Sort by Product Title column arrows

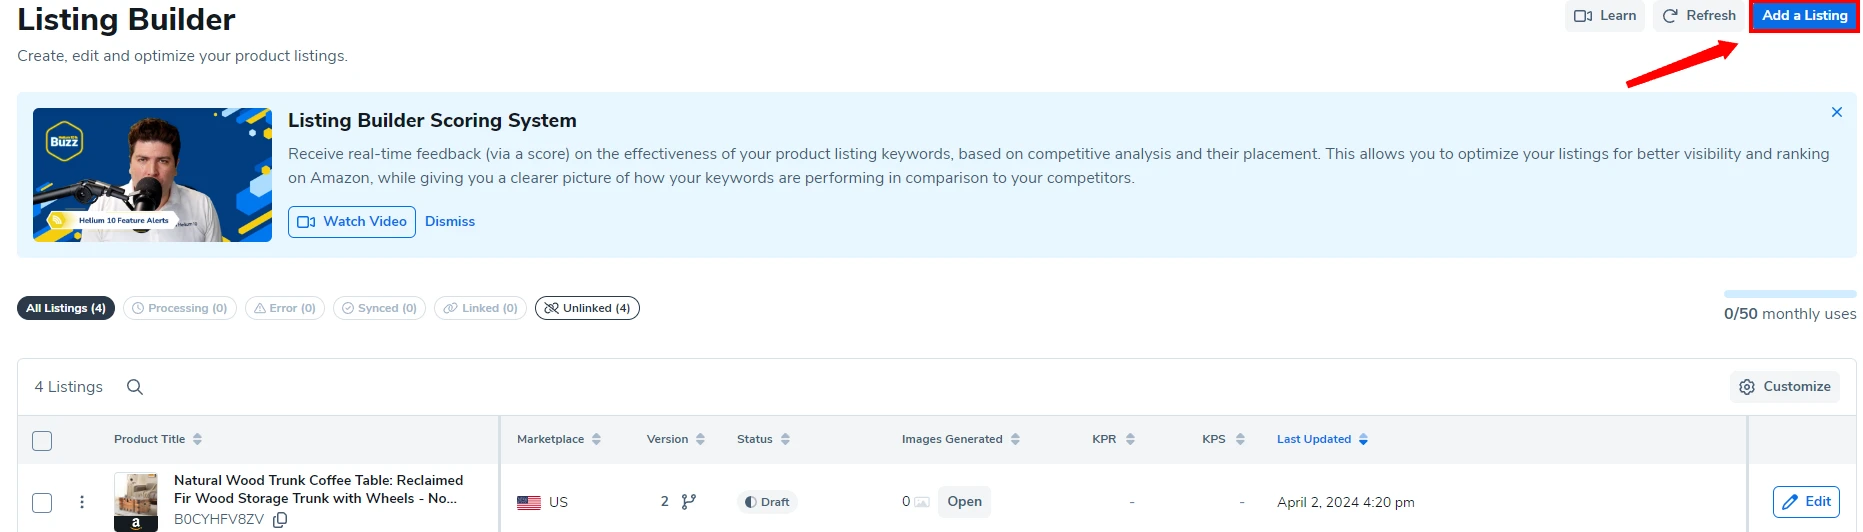(197, 439)
